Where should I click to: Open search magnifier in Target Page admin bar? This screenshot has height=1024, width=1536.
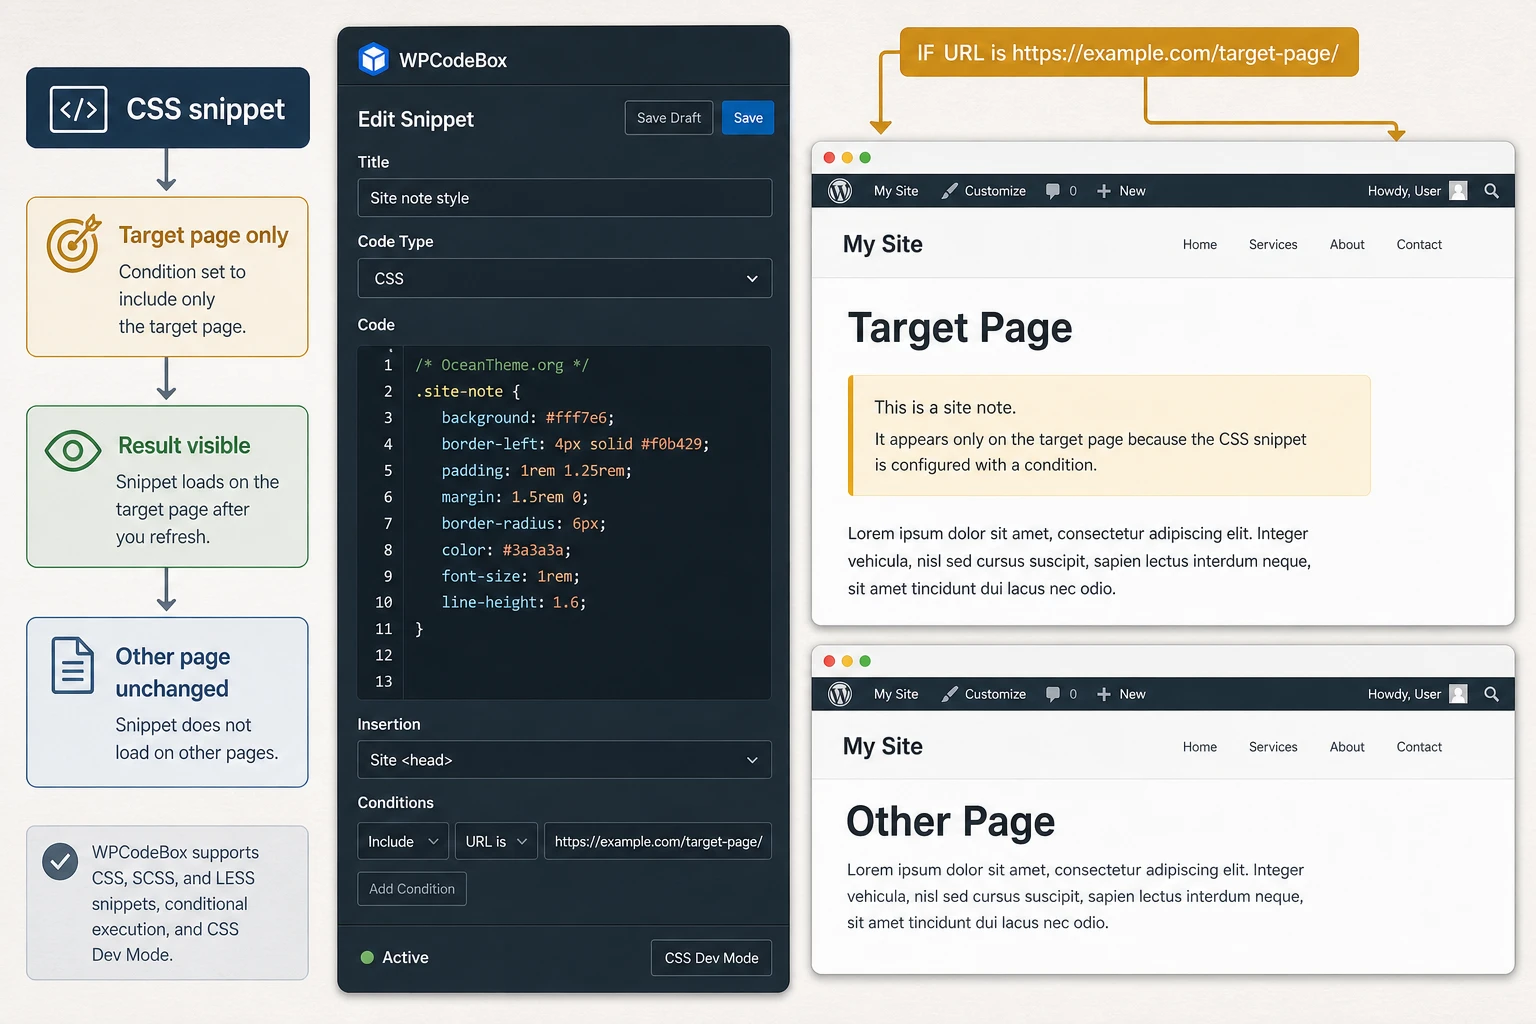click(x=1491, y=191)
